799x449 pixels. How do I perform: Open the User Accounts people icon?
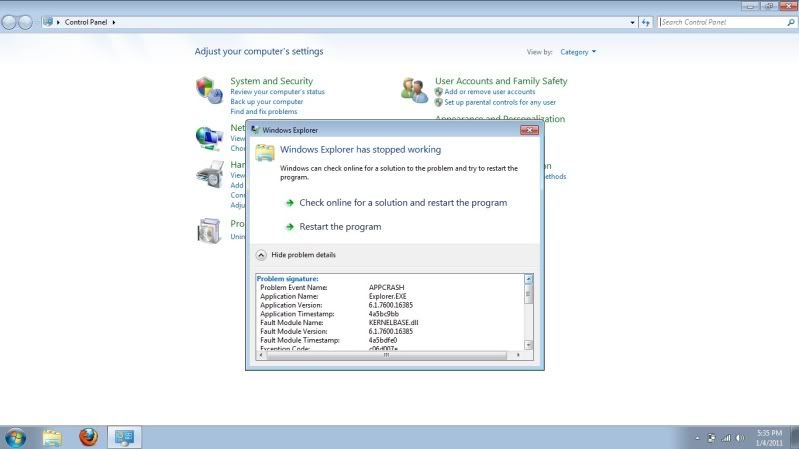(414, 90)
